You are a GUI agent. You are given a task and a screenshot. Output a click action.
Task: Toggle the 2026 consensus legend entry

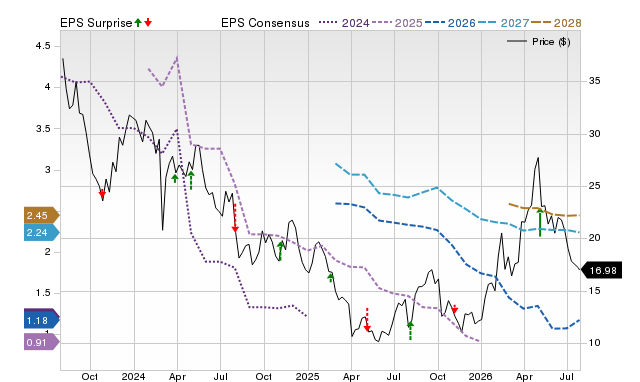pyautogui.click(x=450, y=23)
